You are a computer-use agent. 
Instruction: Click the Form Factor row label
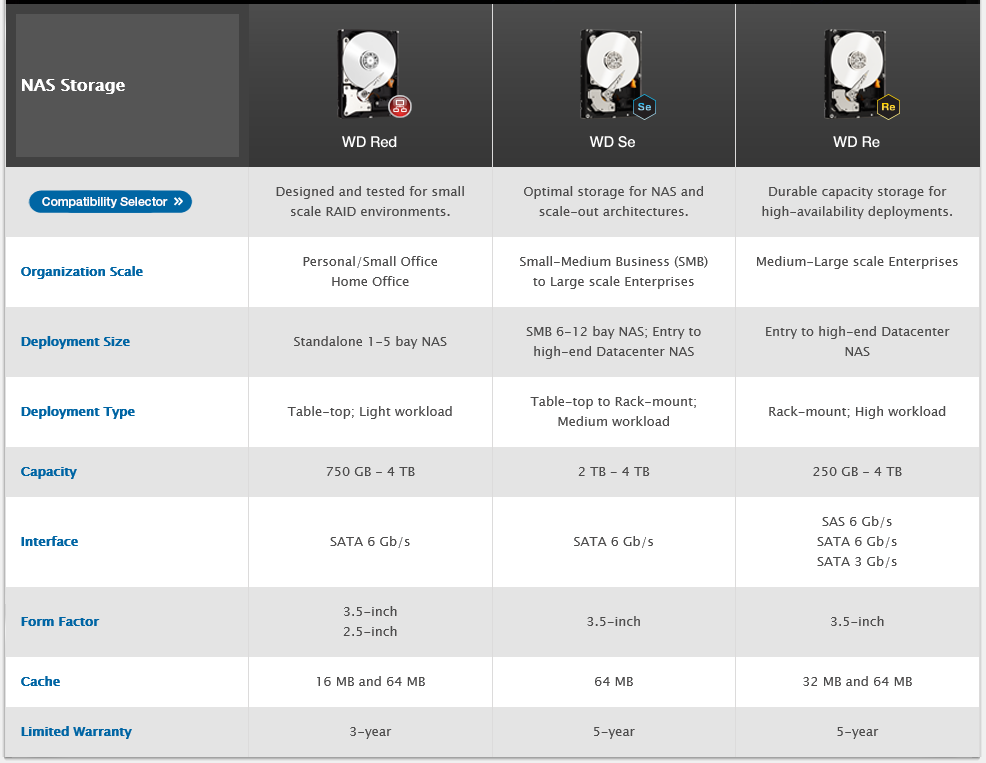click(x=60, y=622)
